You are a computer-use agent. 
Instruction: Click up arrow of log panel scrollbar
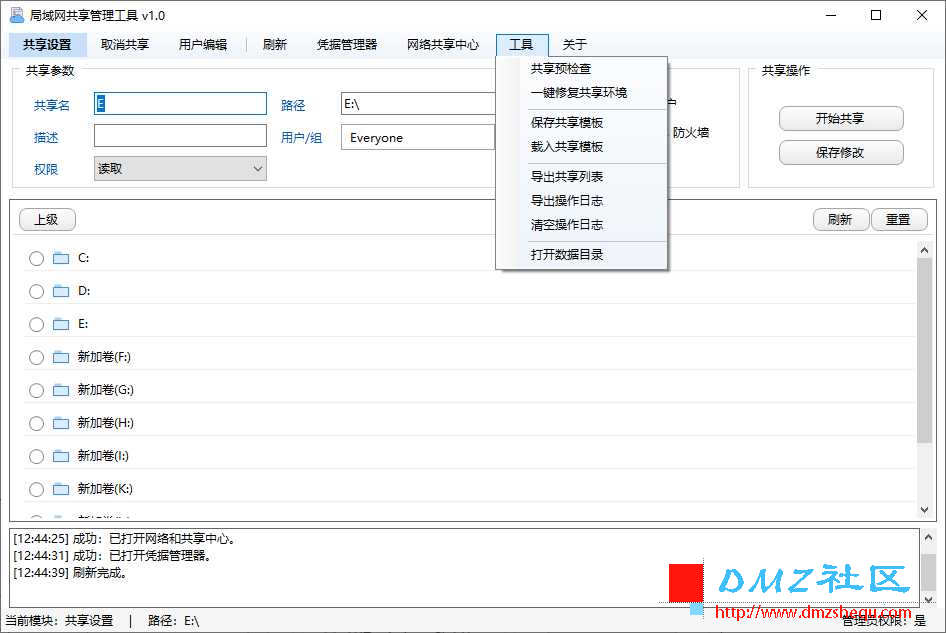tap(929, 536)
